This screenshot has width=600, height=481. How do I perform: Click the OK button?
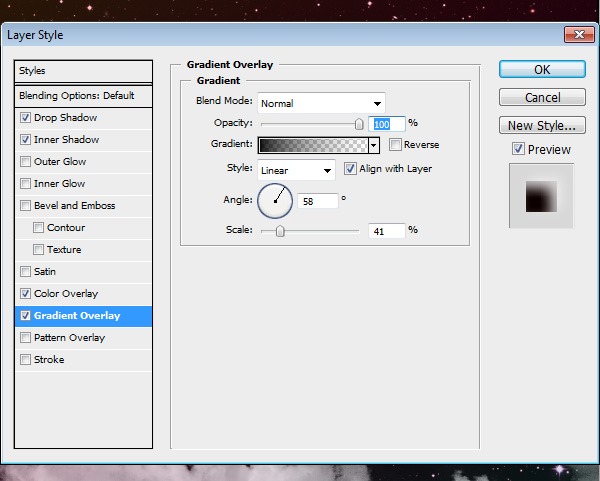pos(542,69)
